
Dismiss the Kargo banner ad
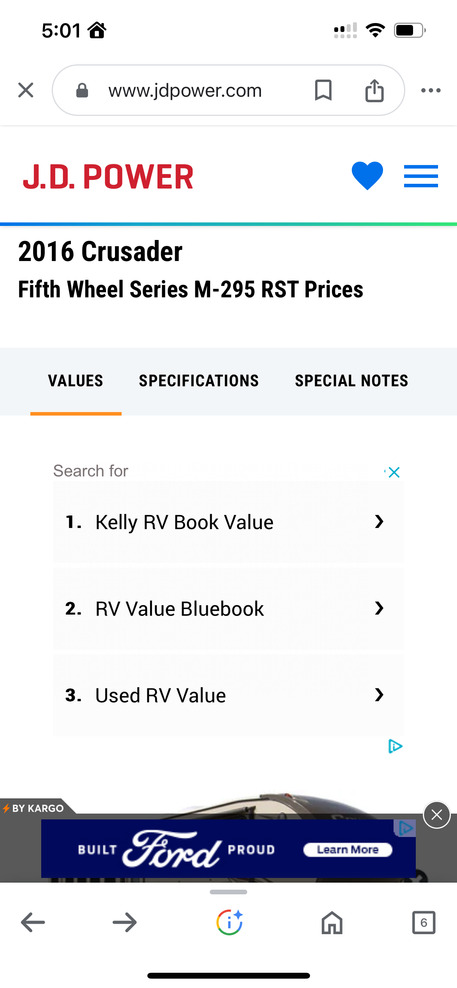coord(436,815)
